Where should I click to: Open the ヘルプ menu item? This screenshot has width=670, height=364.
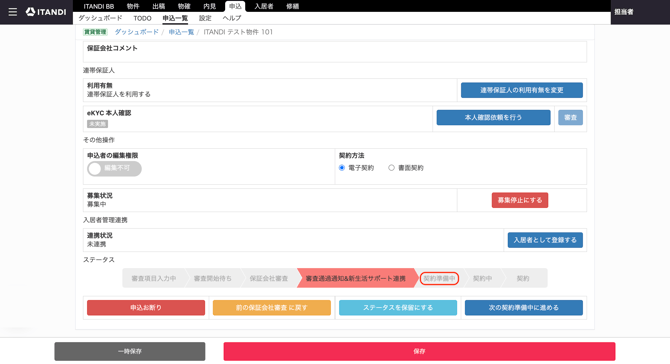coord(232,18)
